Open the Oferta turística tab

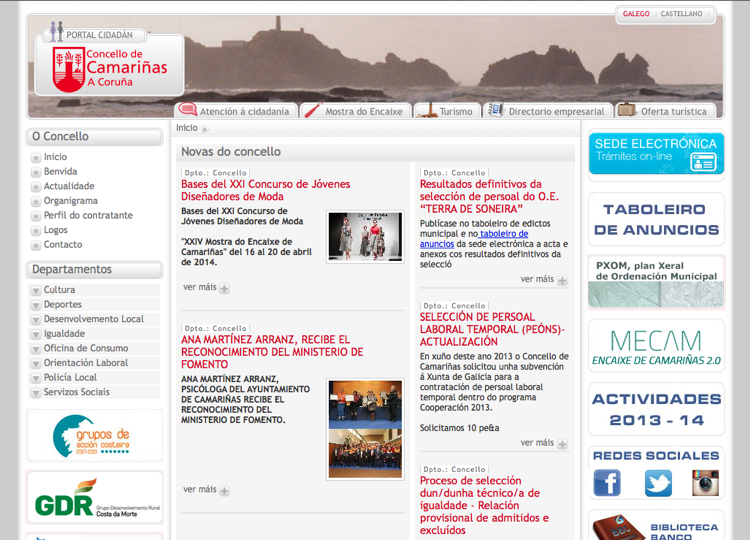click(x=665, y=110)
